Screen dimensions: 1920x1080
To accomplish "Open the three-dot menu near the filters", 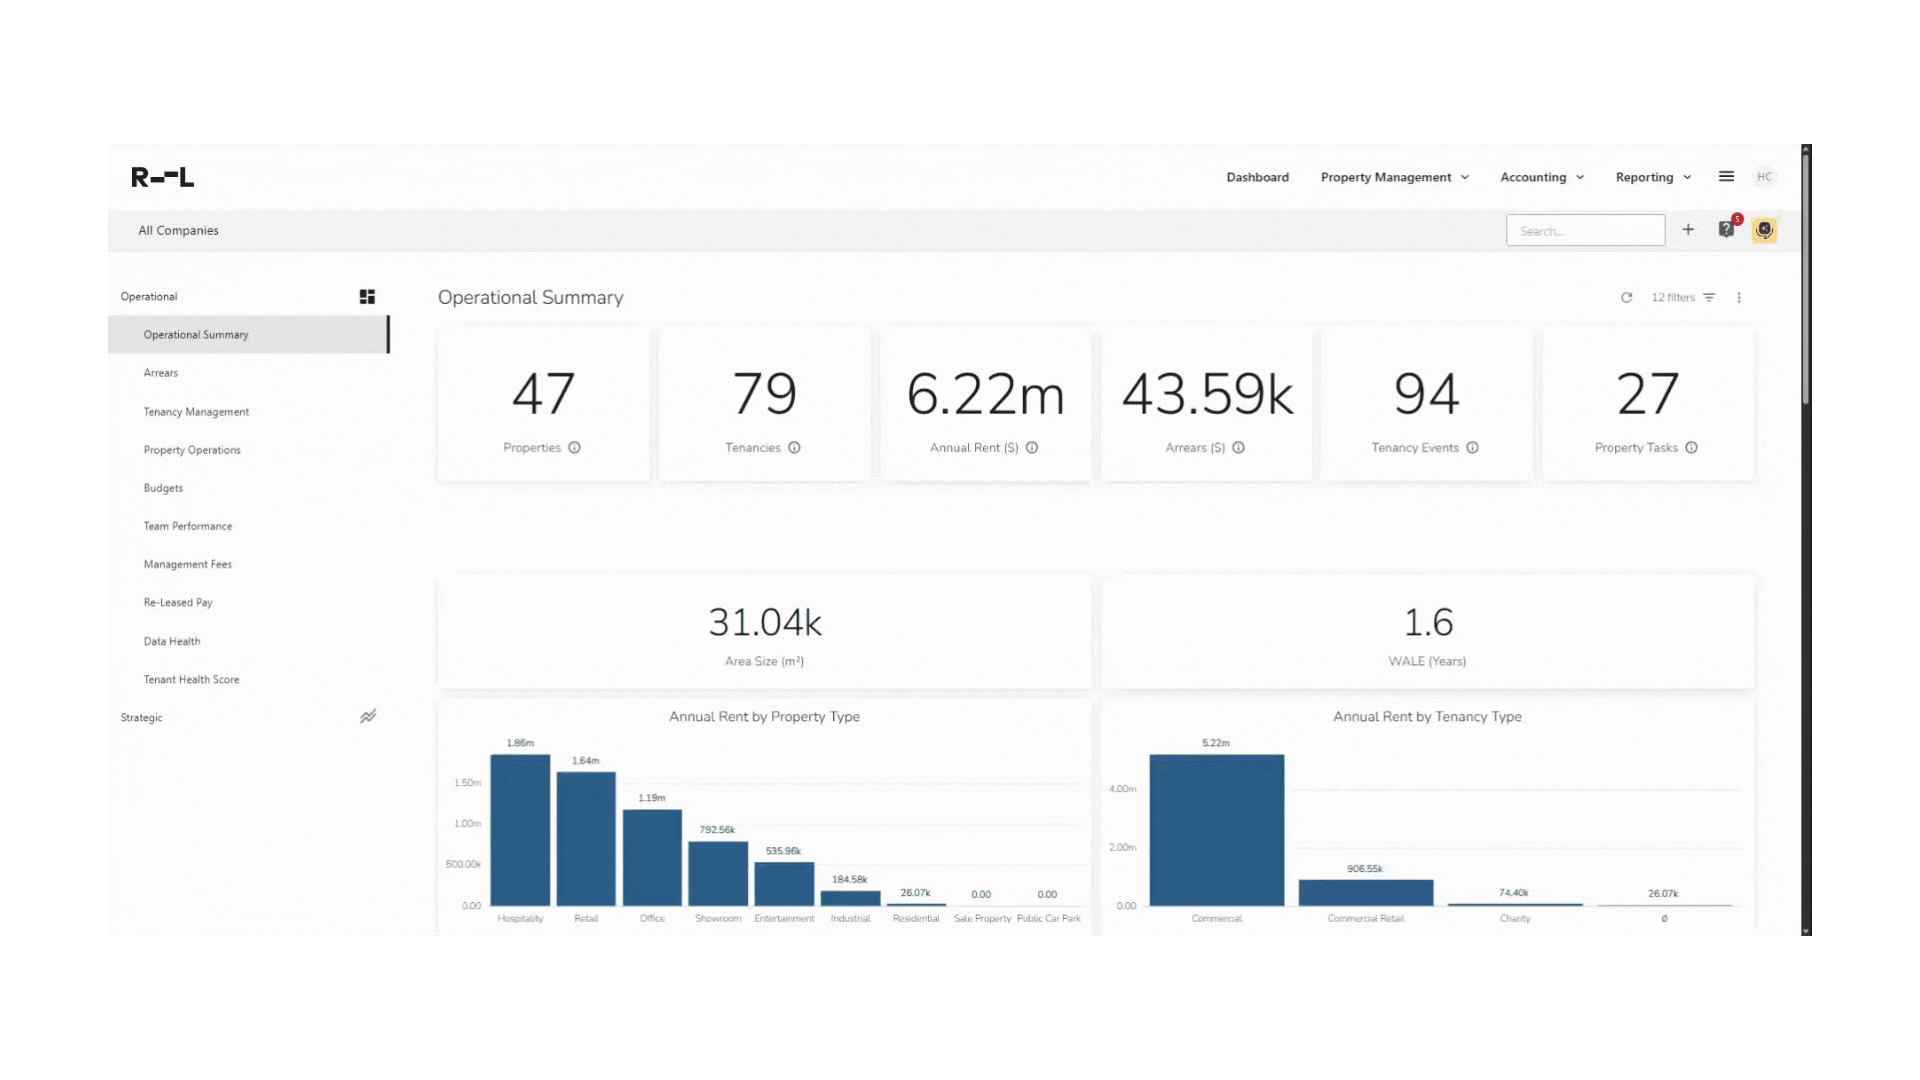I will coord(1740,297).
